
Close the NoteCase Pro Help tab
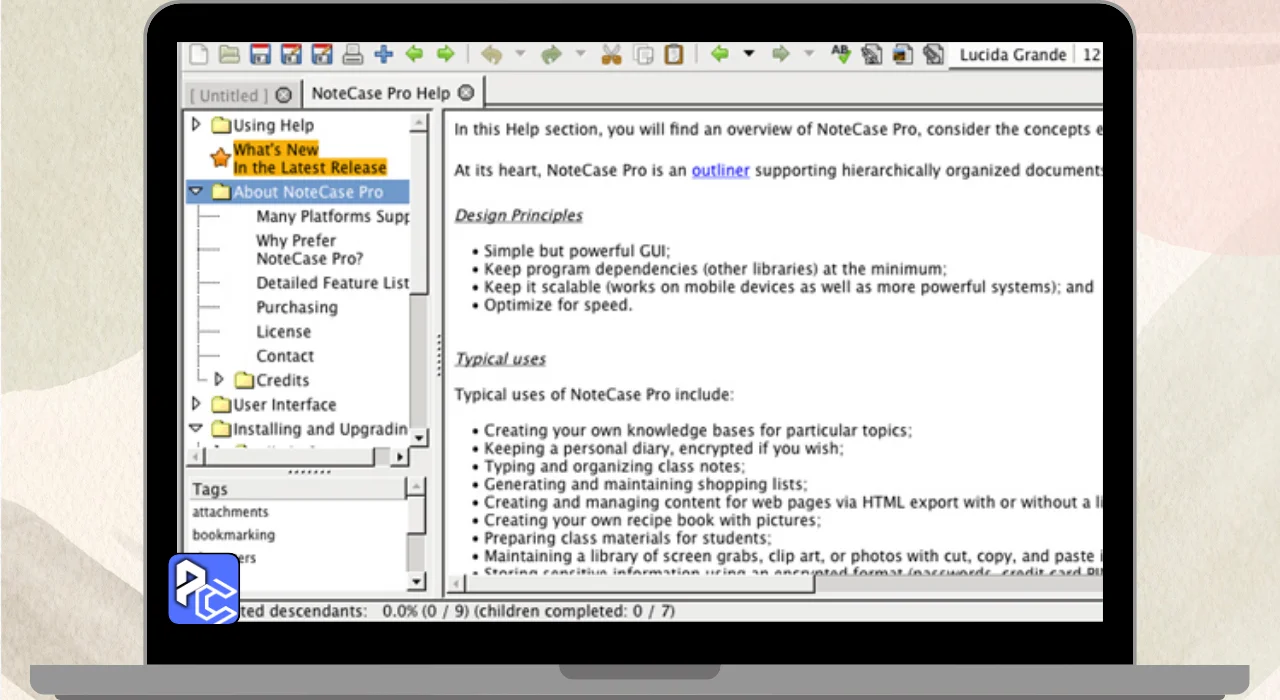(x=466, y=93)
